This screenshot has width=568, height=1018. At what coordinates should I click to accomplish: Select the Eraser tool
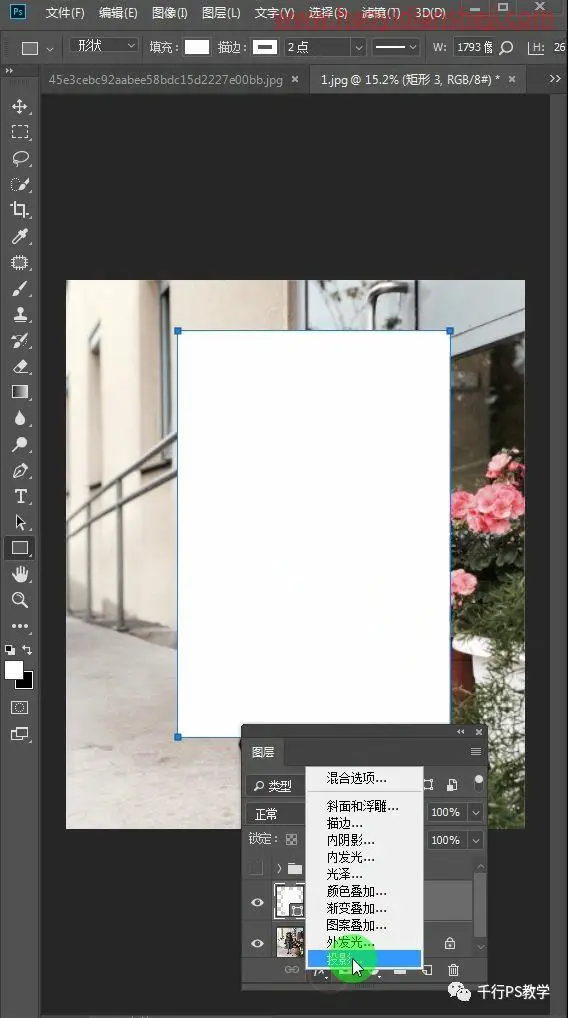19,366
